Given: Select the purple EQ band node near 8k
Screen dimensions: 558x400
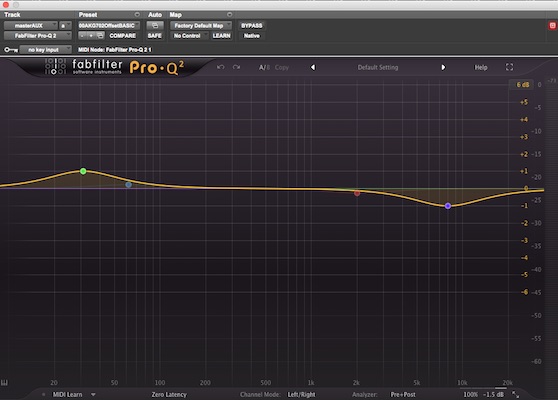Looking at the screenshot, I should click(448, 206).
